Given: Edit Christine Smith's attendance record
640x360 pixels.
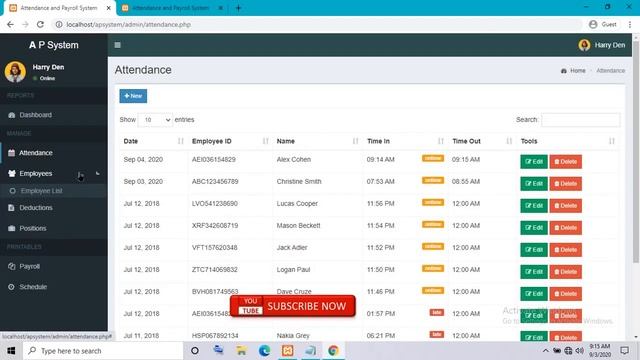Looking at the screenshot, I should [x=534, y=184].
